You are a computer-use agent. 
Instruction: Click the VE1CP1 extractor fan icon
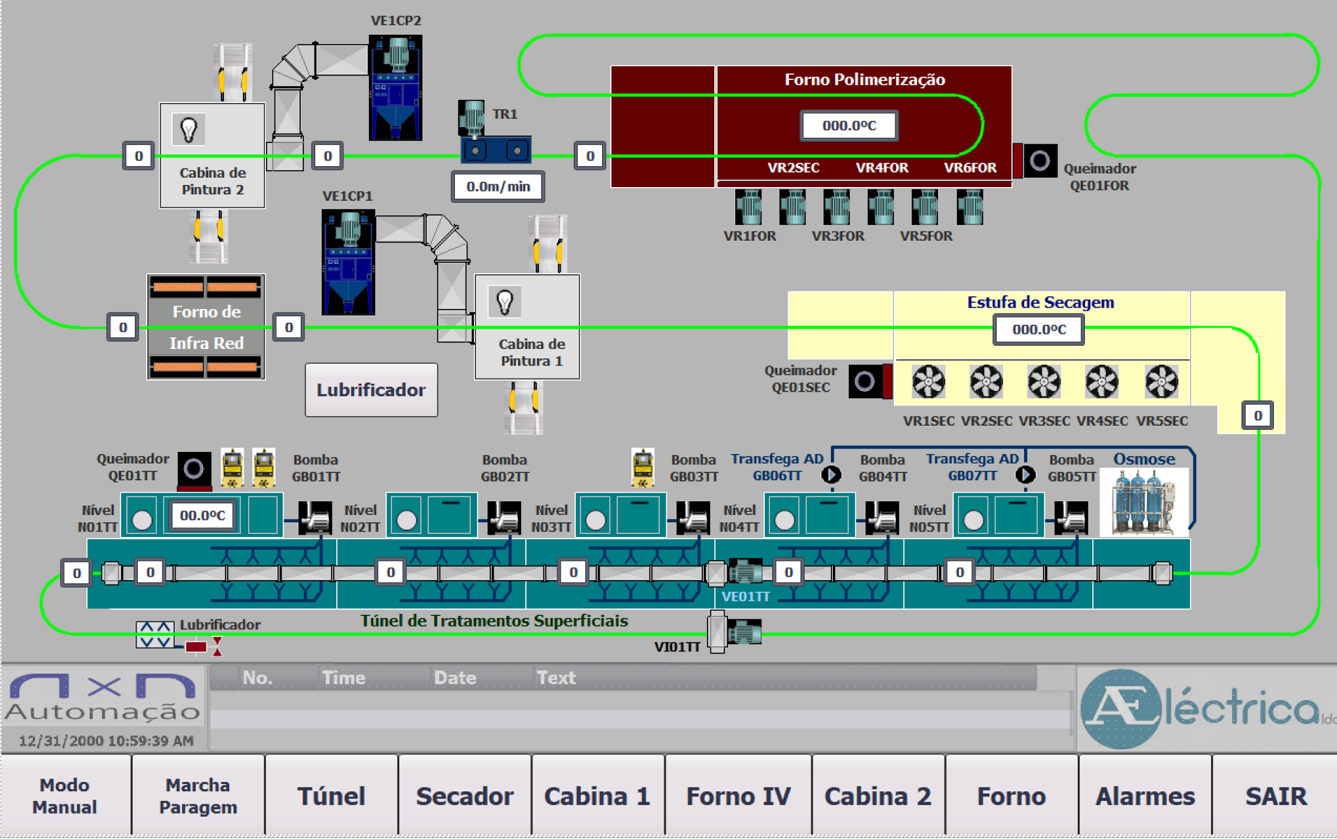click(x=348, y=262)
